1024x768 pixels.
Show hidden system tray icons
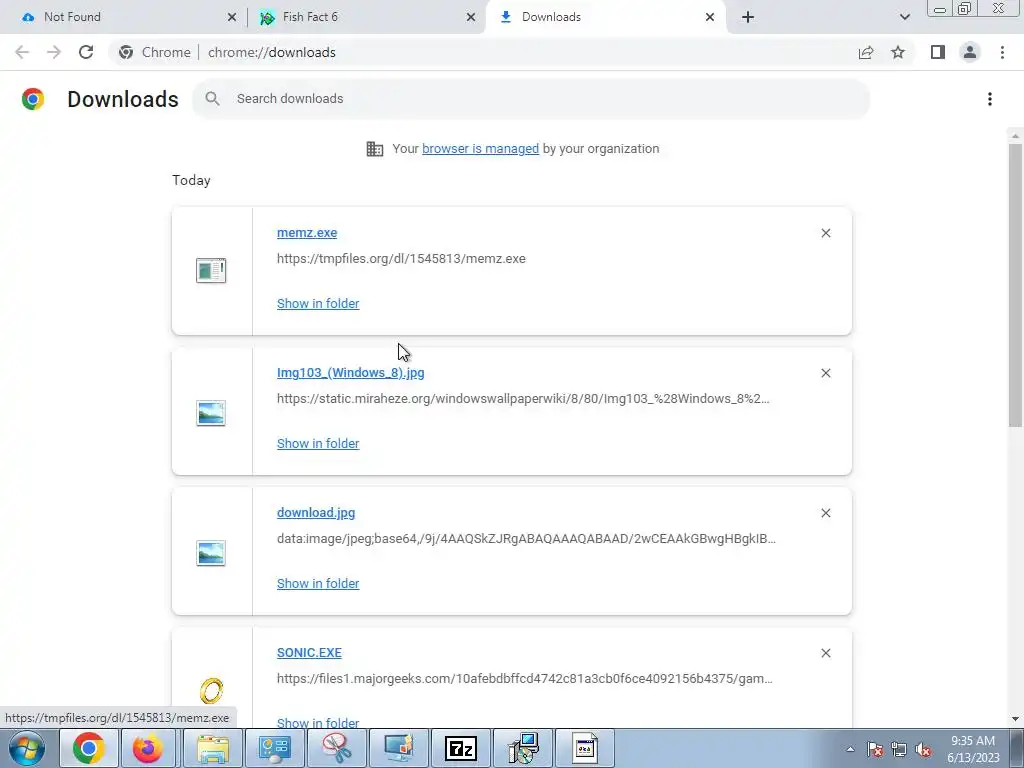850,749
